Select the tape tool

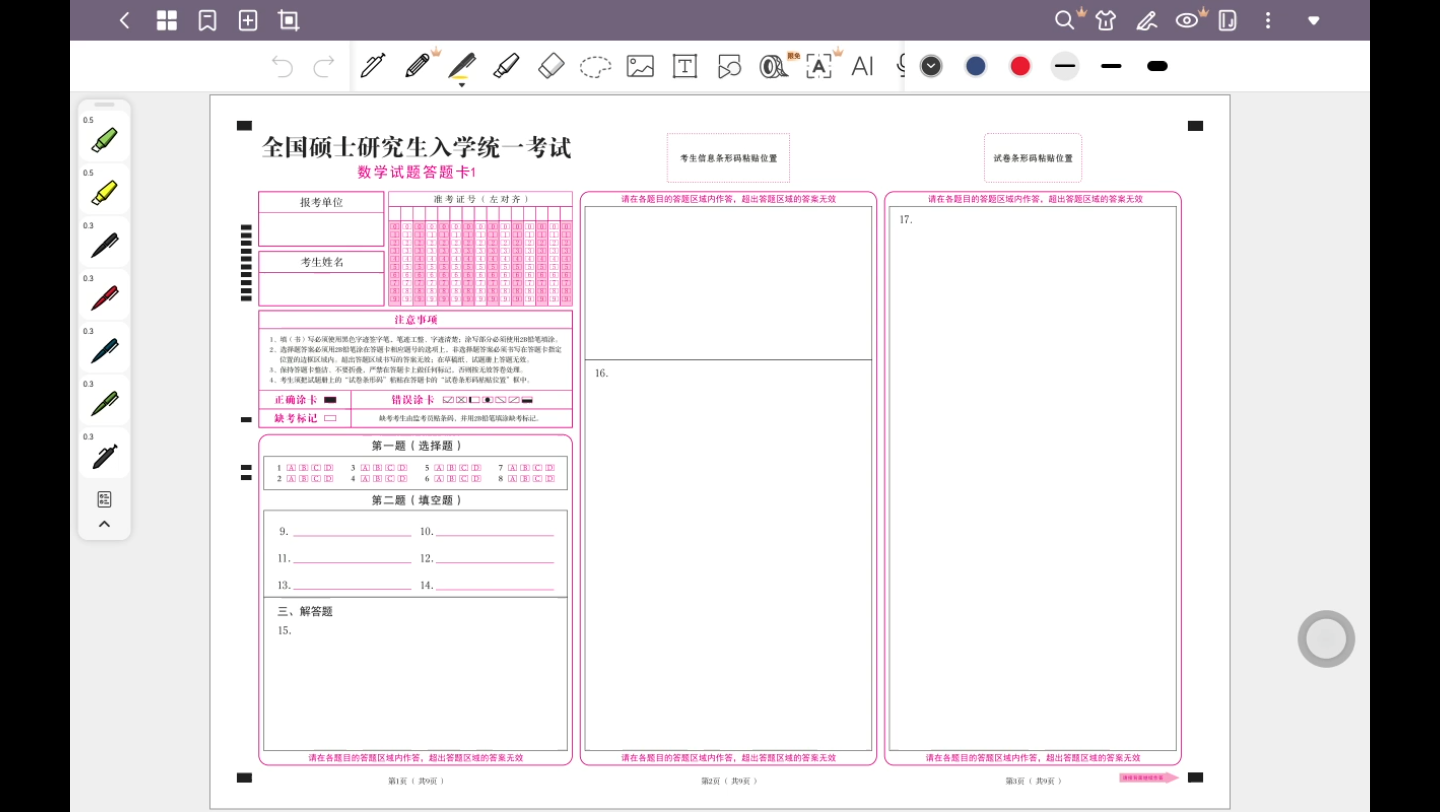pos(773,66)
